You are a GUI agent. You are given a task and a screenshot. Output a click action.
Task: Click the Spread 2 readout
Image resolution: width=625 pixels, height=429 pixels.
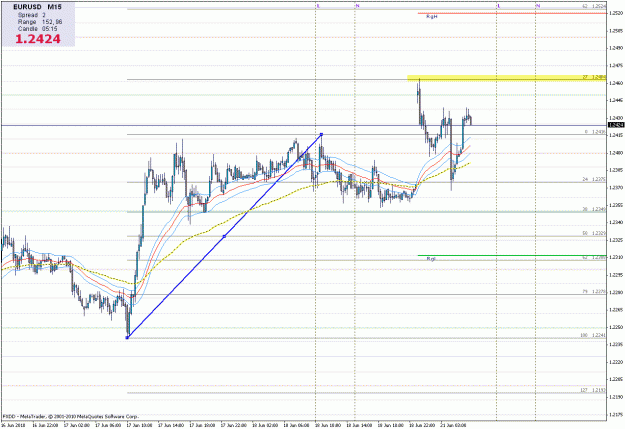31,15
